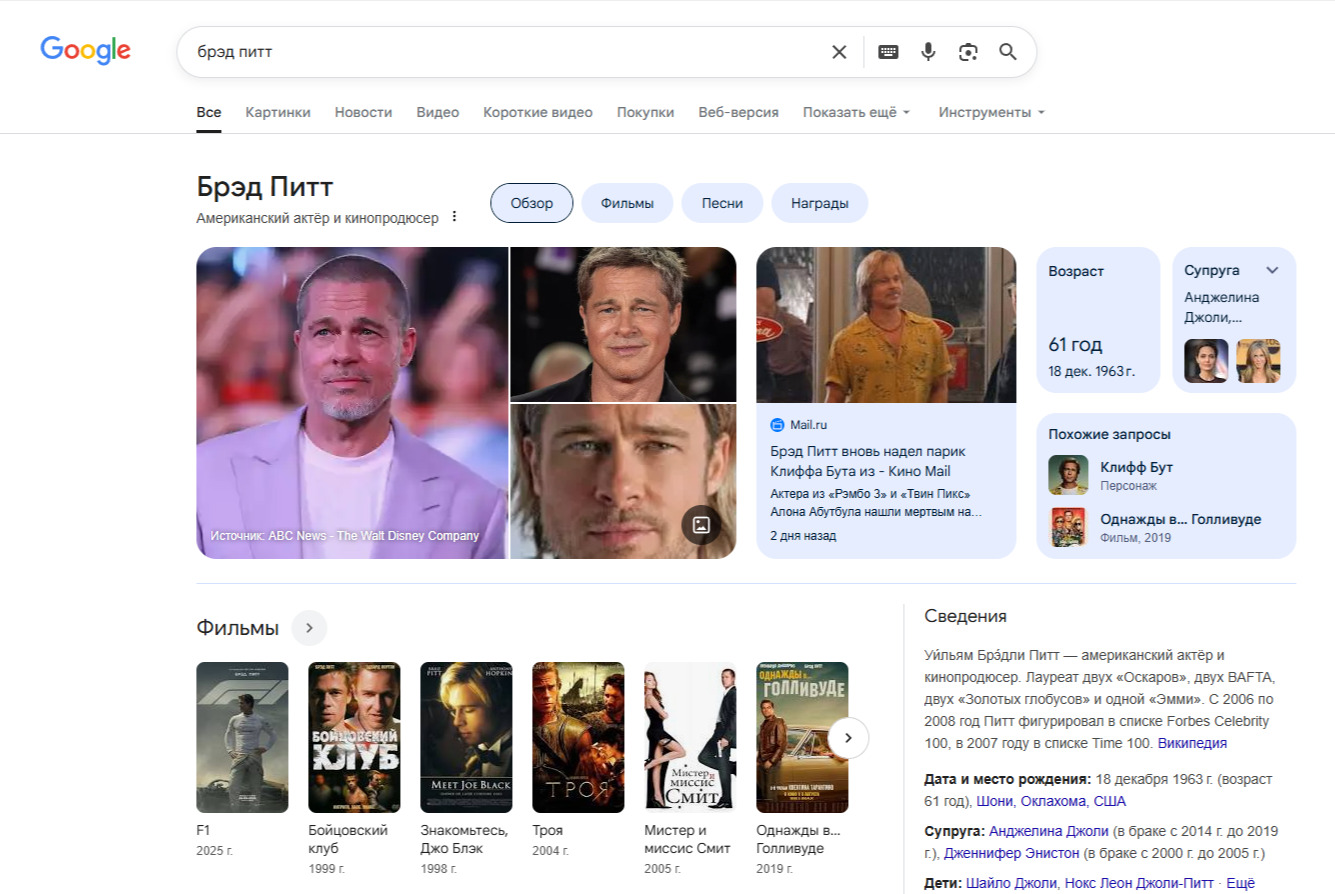The image size is (1335, 894).
Task: Open the Новости tab
Action: pos(363,112)
